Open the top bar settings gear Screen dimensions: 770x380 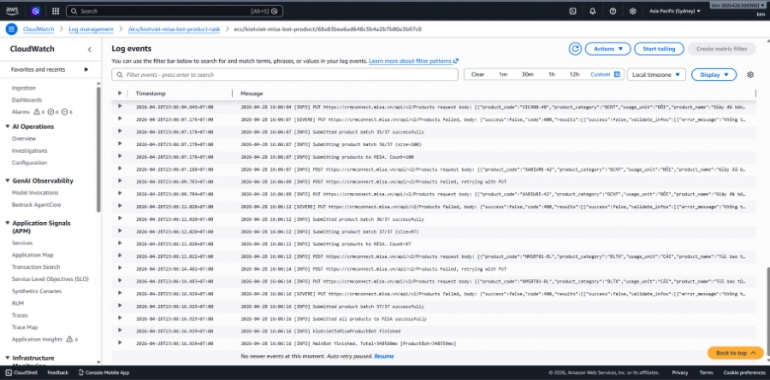(633, 11)
